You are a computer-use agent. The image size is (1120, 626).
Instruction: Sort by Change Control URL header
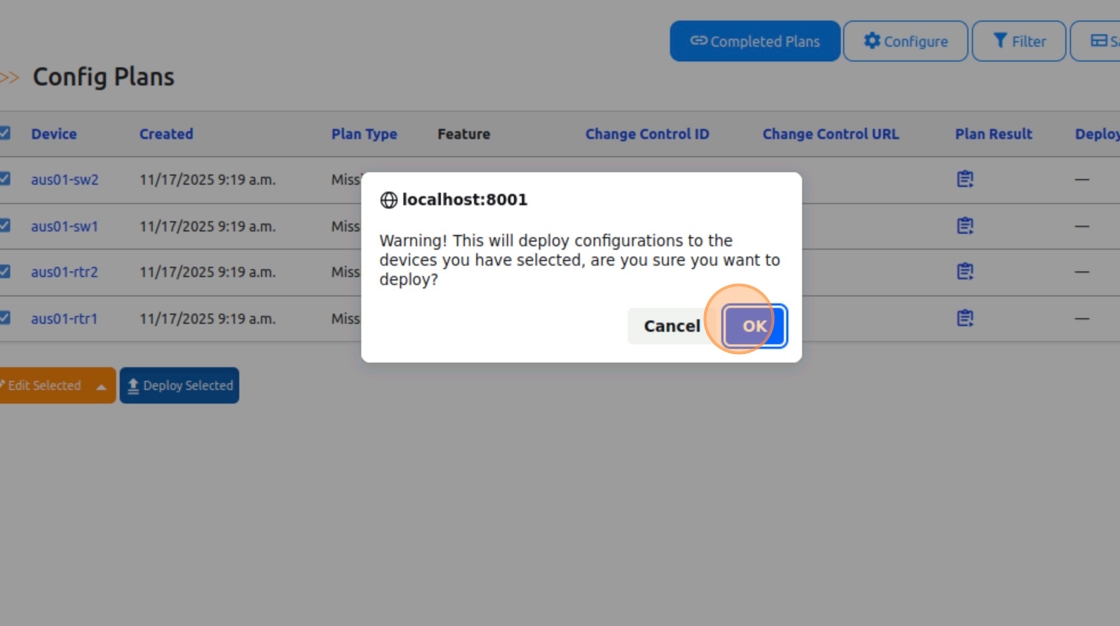[831, 134]
